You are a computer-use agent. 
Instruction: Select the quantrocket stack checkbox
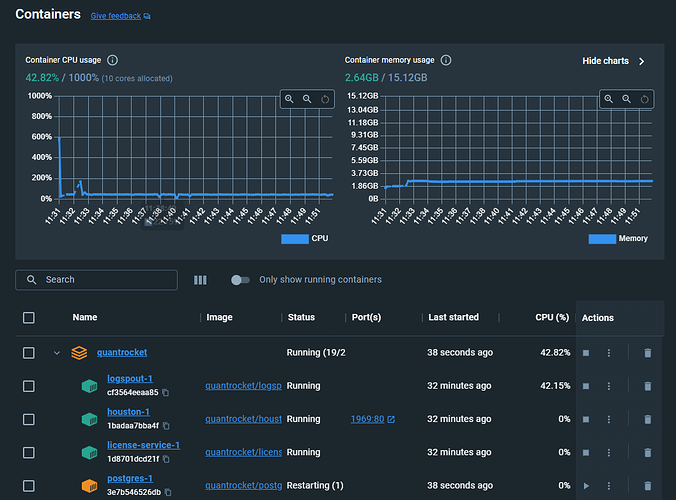[x=29, y=353]
